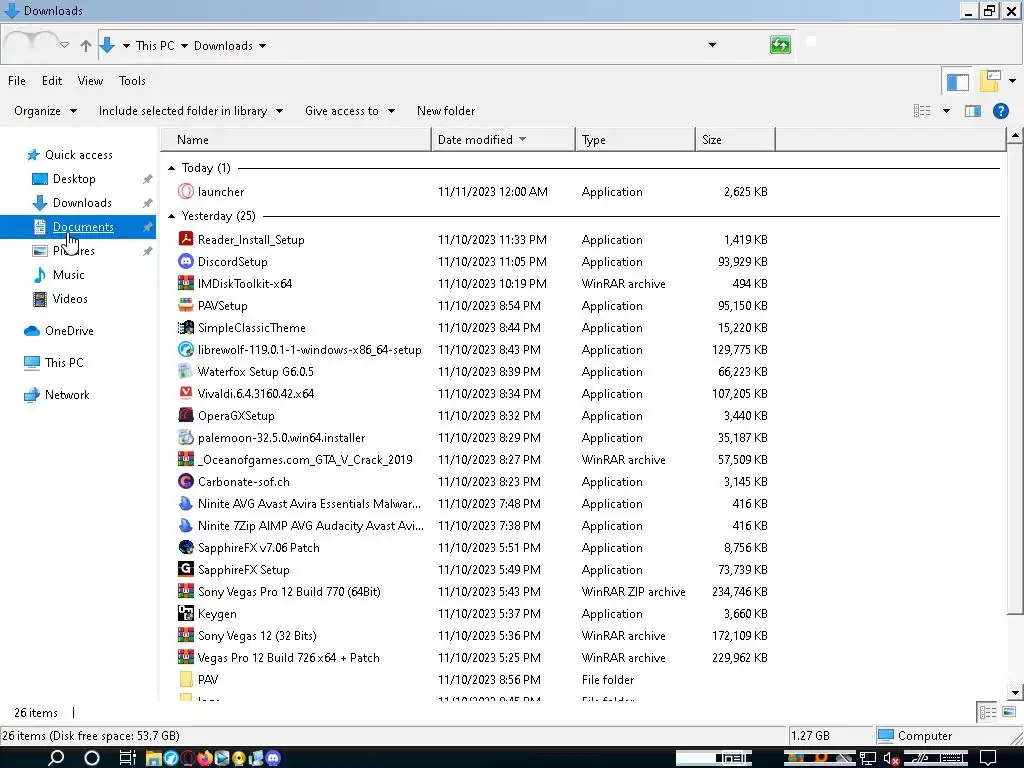
Task: Open Documents in Quick access
Action: [83, 227]
